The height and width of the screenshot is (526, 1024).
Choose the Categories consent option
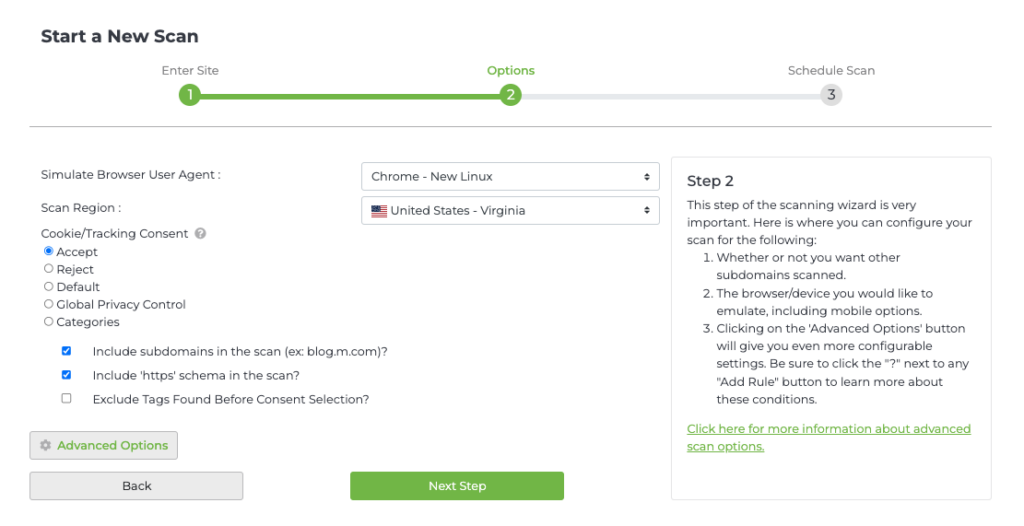point(49,322)
